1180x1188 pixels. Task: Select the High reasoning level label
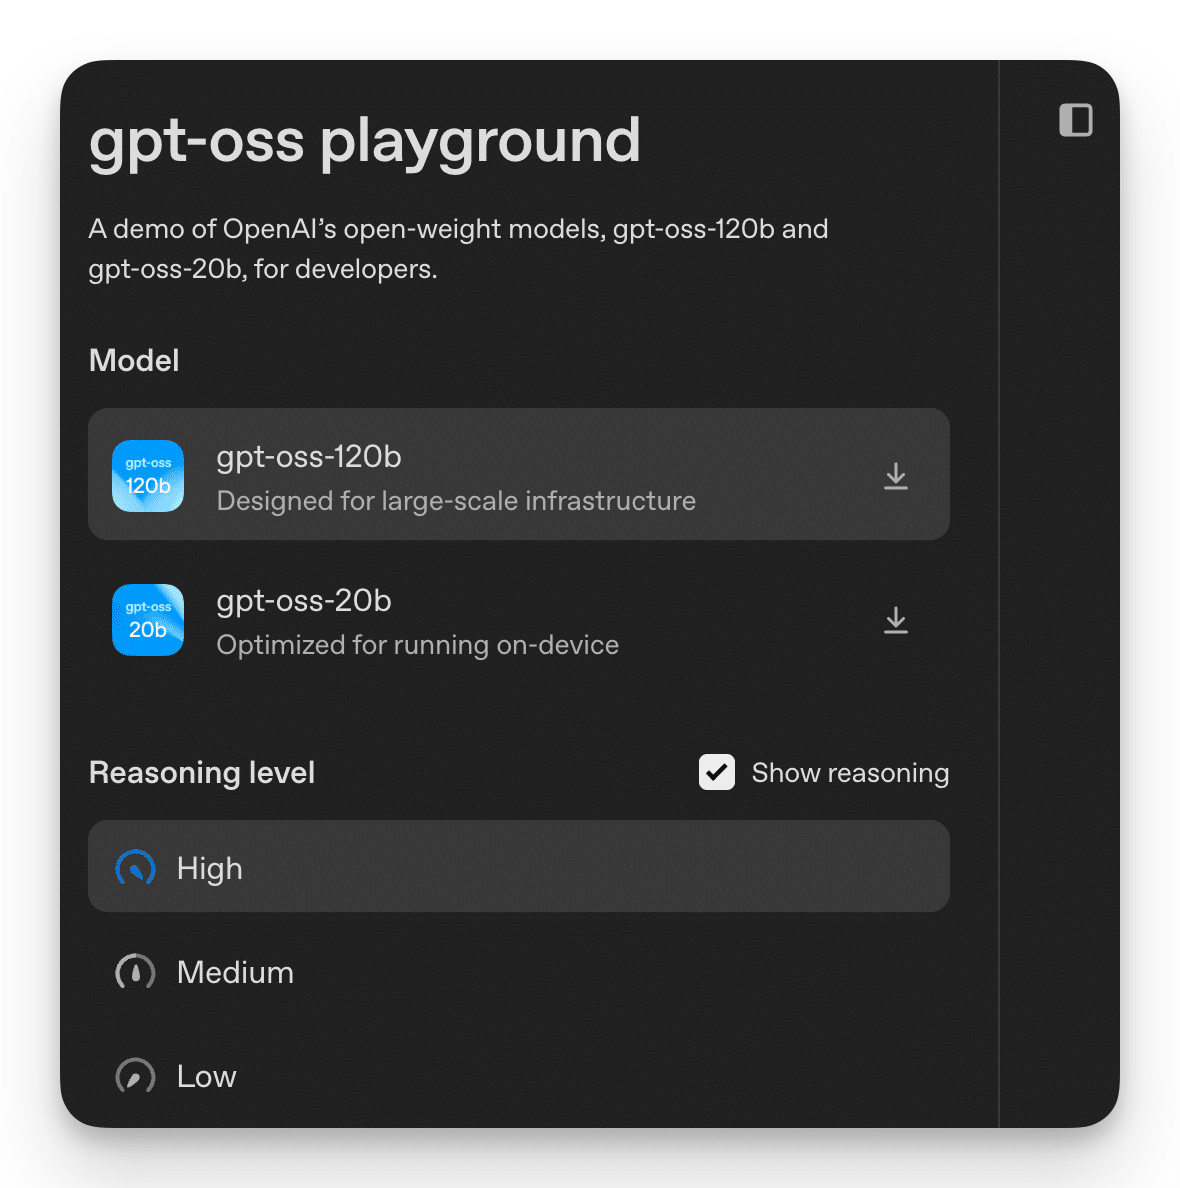(209, 868)
